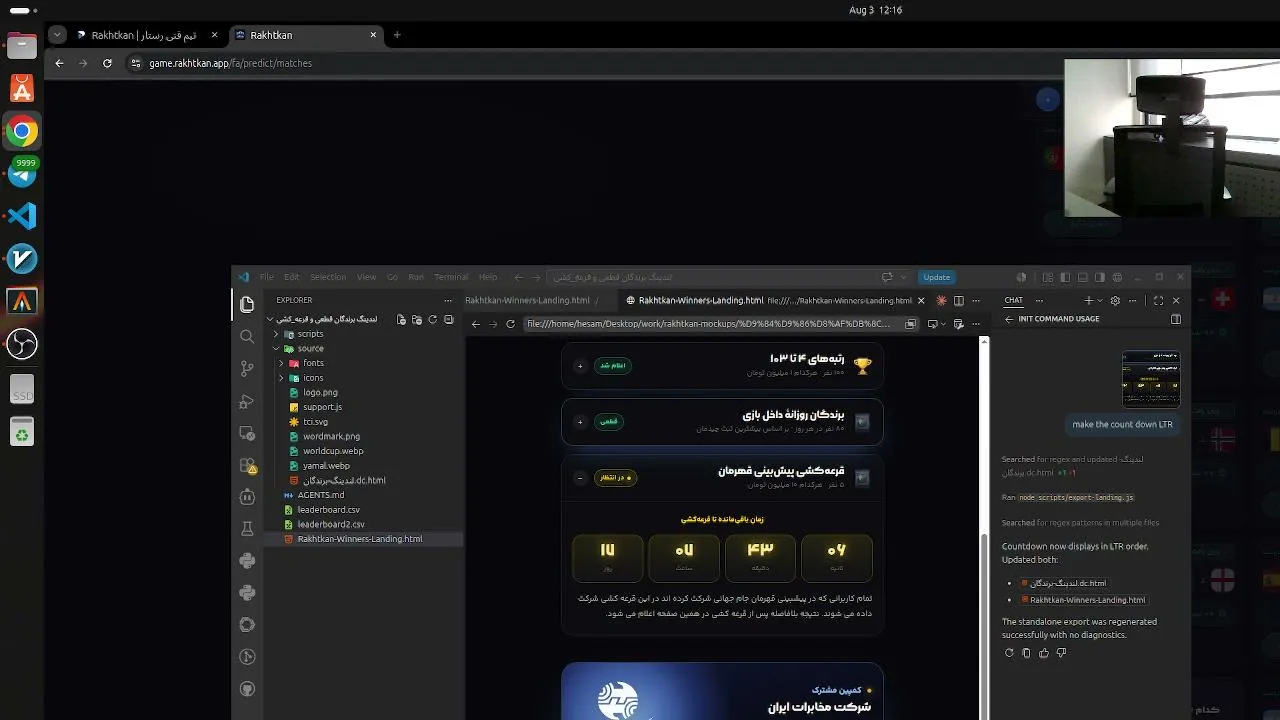
Task: Go back in the preview browser
Action: [x=476, y=324]
